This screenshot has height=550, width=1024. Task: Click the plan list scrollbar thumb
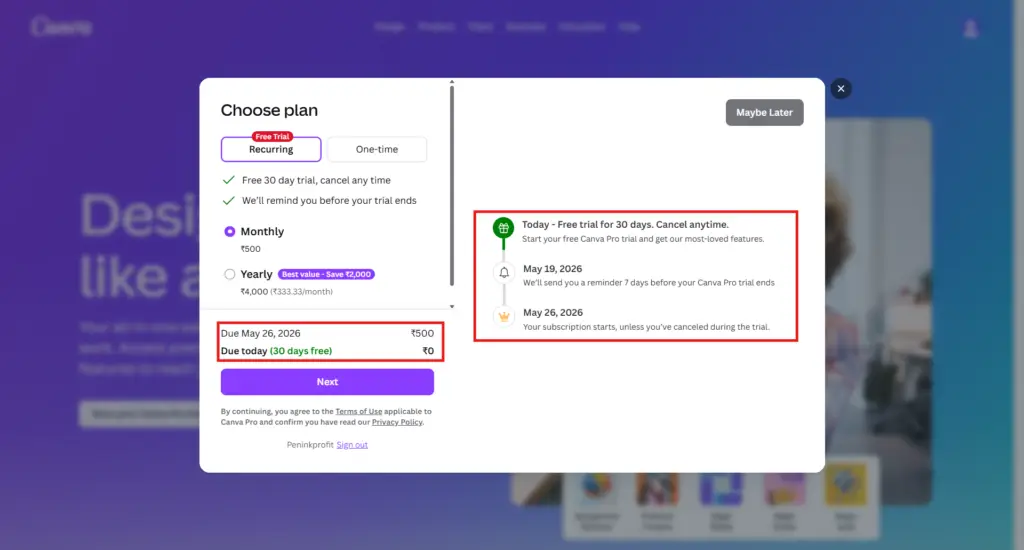pyautogui.click(x=451, y=186)
